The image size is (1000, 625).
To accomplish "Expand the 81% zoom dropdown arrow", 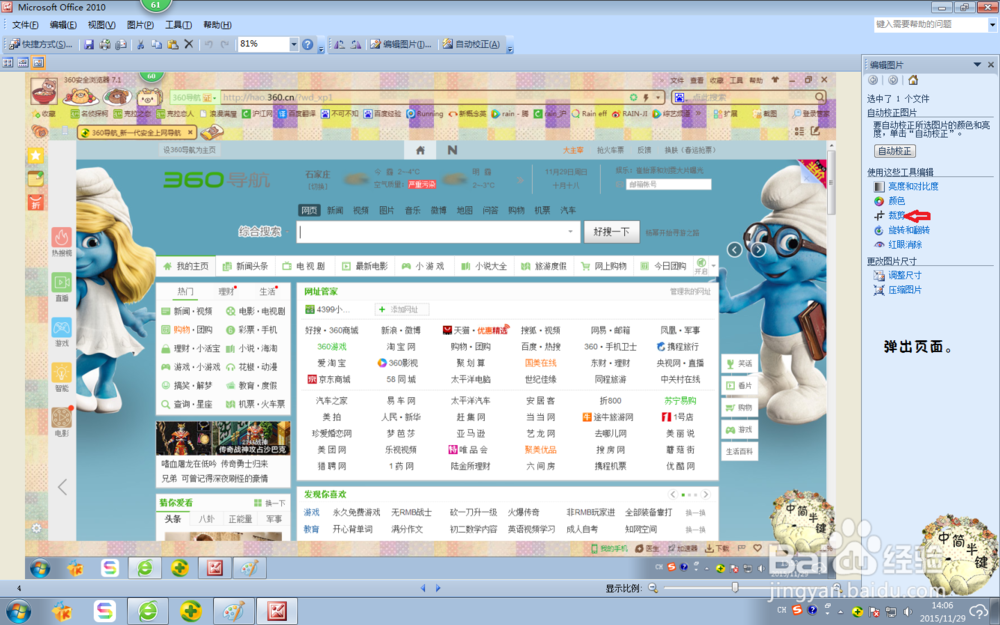I will tap(294, 44).
